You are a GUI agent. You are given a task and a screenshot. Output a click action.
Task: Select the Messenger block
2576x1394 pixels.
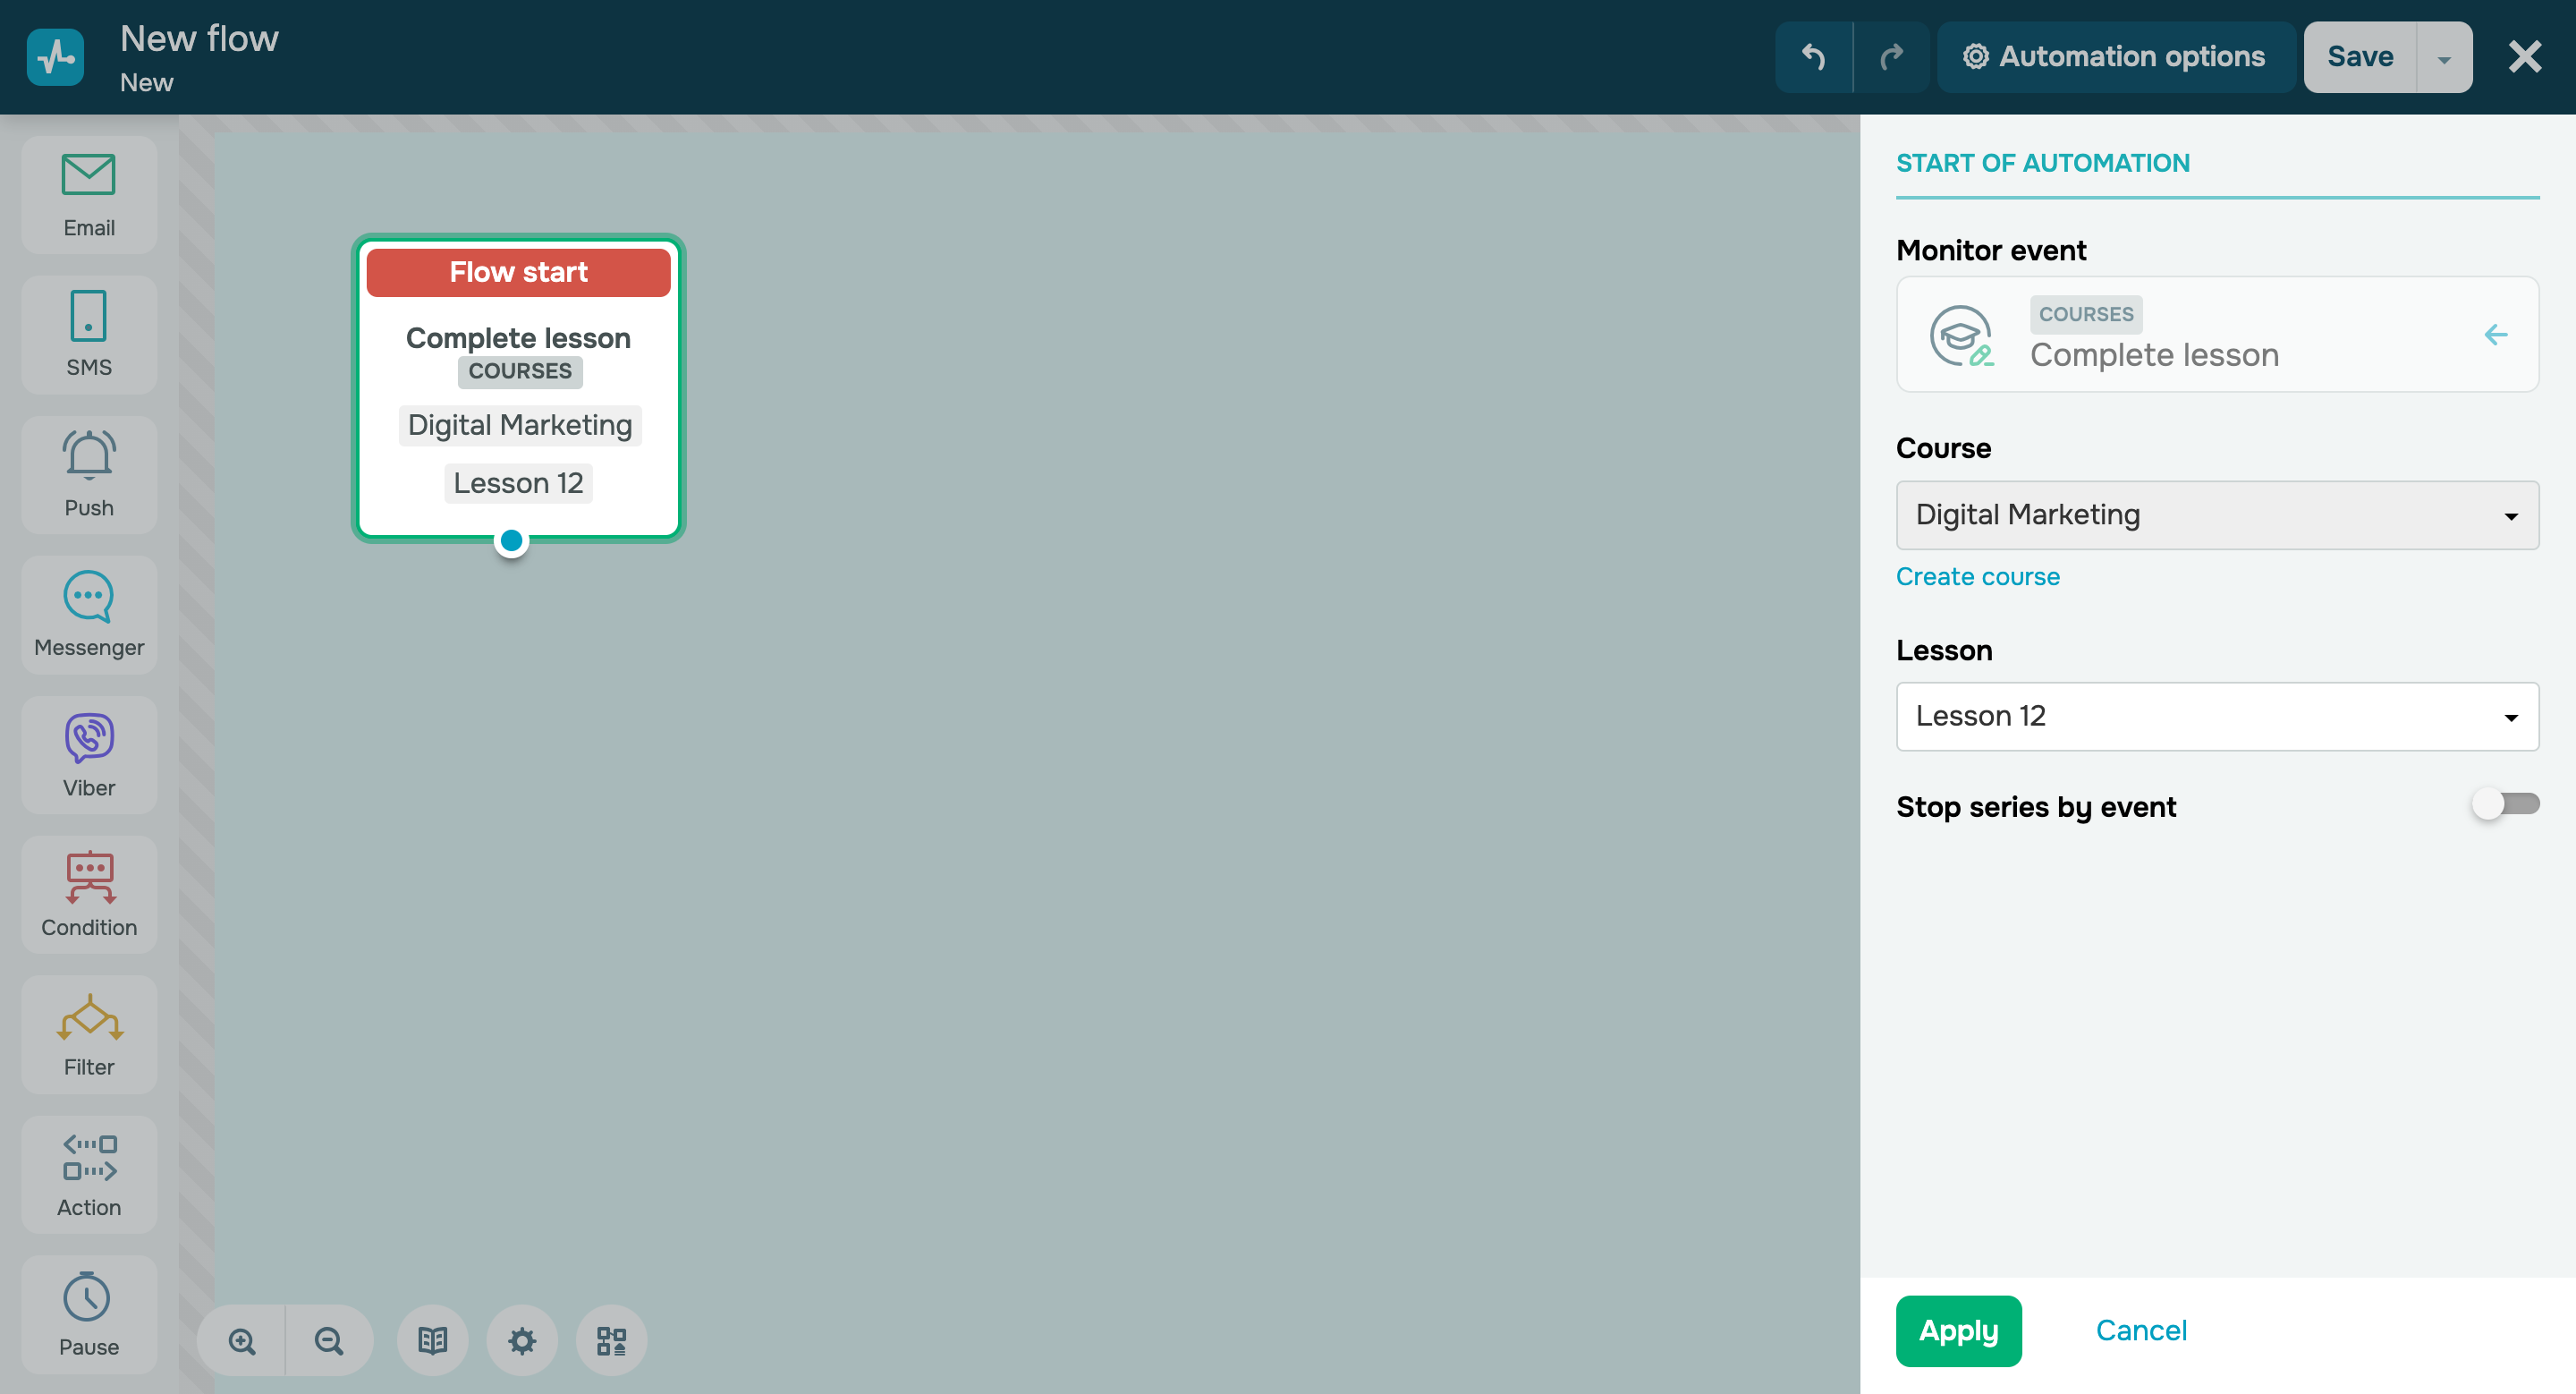[x=88, y=614]
